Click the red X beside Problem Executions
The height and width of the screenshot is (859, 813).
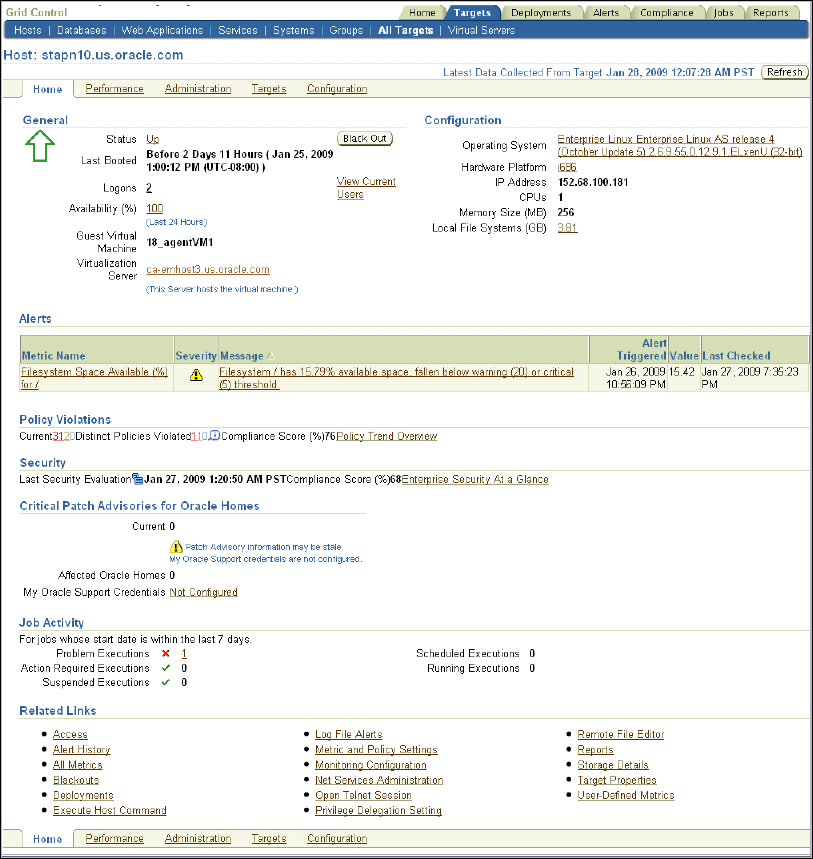coord(165,654)
